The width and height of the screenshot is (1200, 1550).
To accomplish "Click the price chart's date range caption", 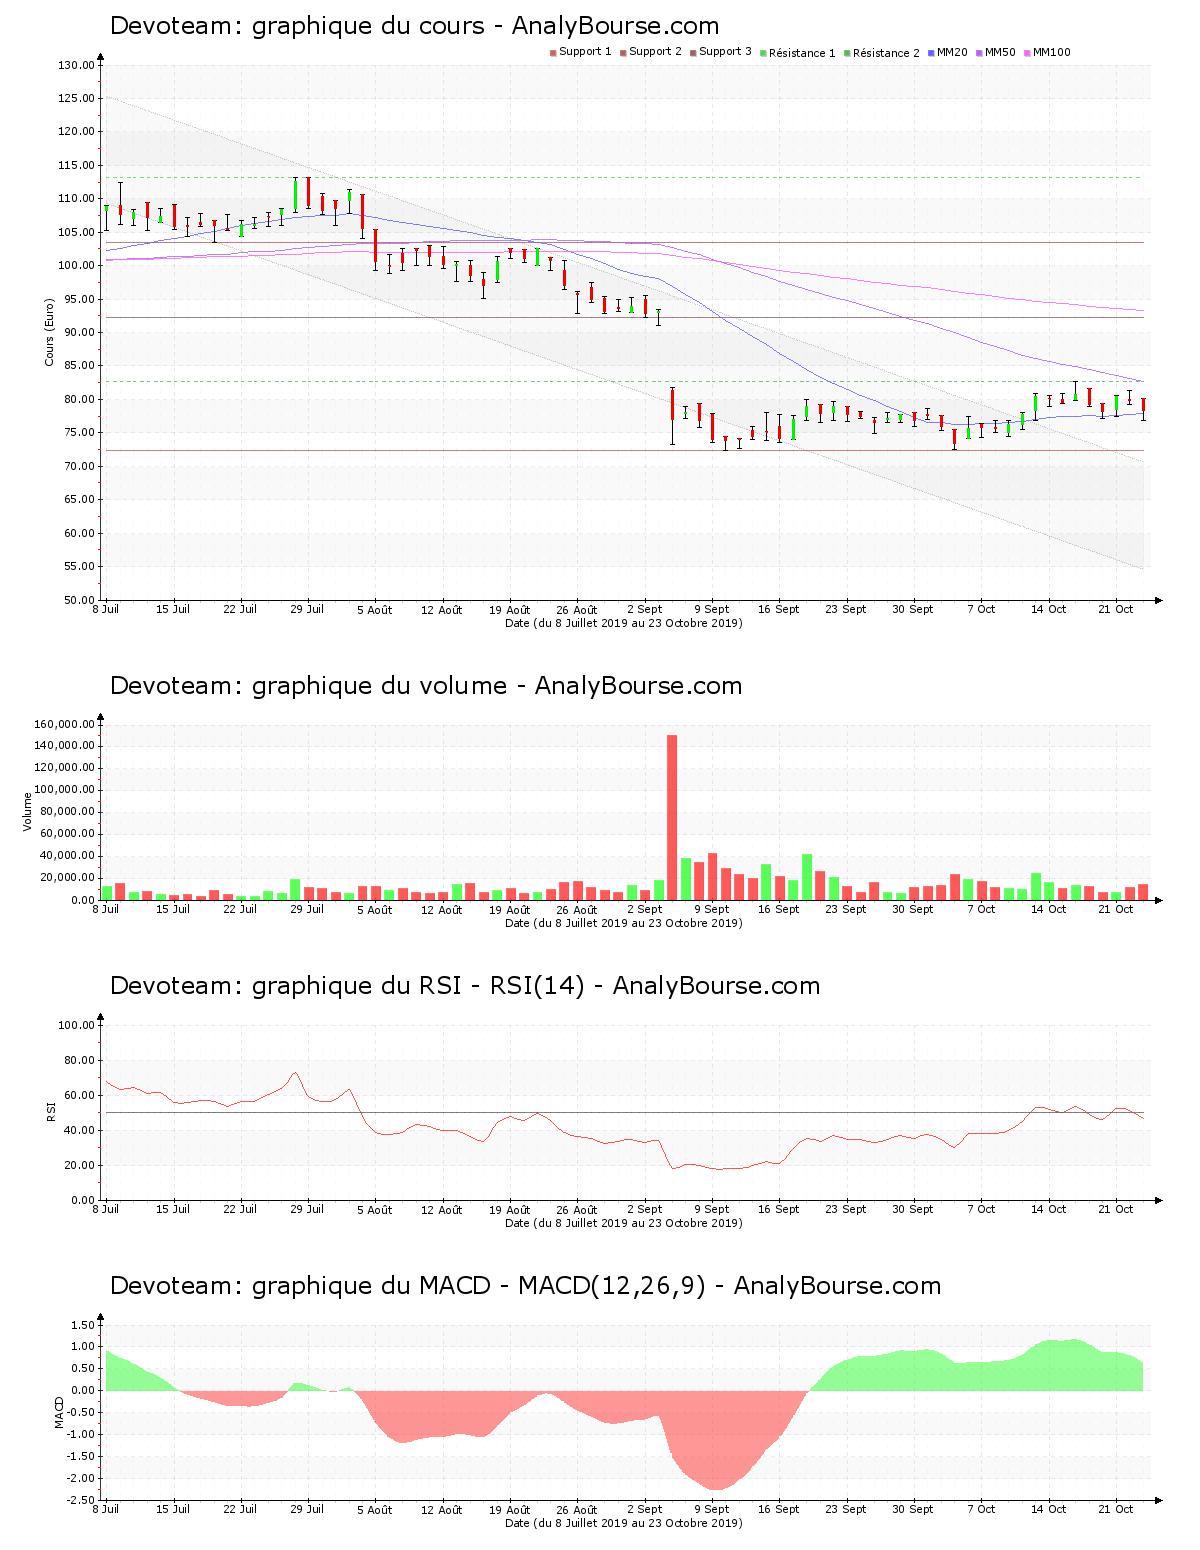I will [624, 623].
